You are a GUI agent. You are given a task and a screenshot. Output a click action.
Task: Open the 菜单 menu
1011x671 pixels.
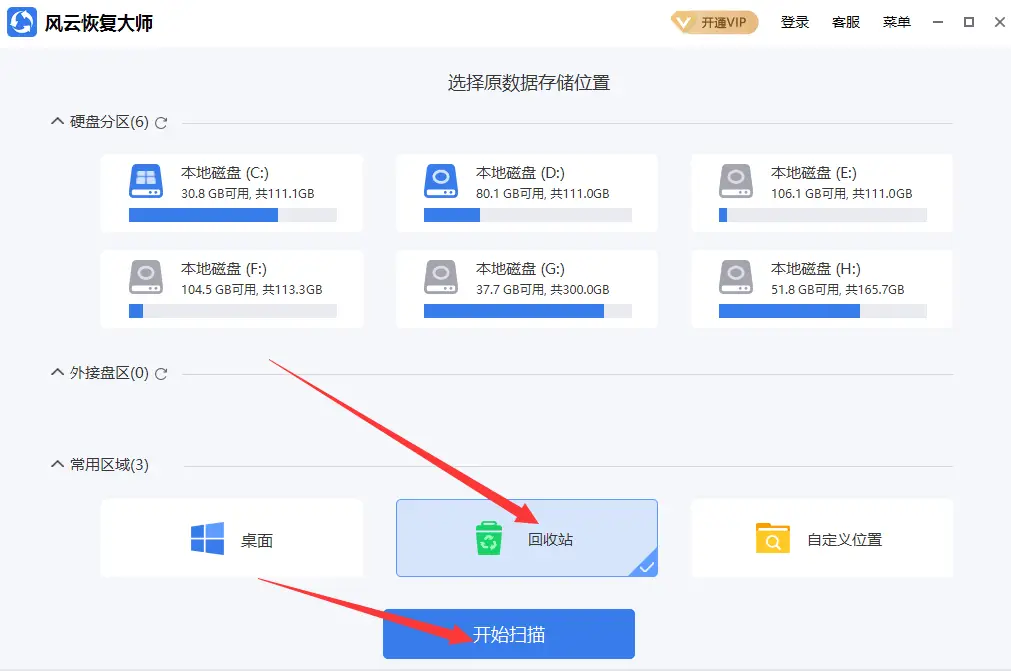[x=896, y=22]
